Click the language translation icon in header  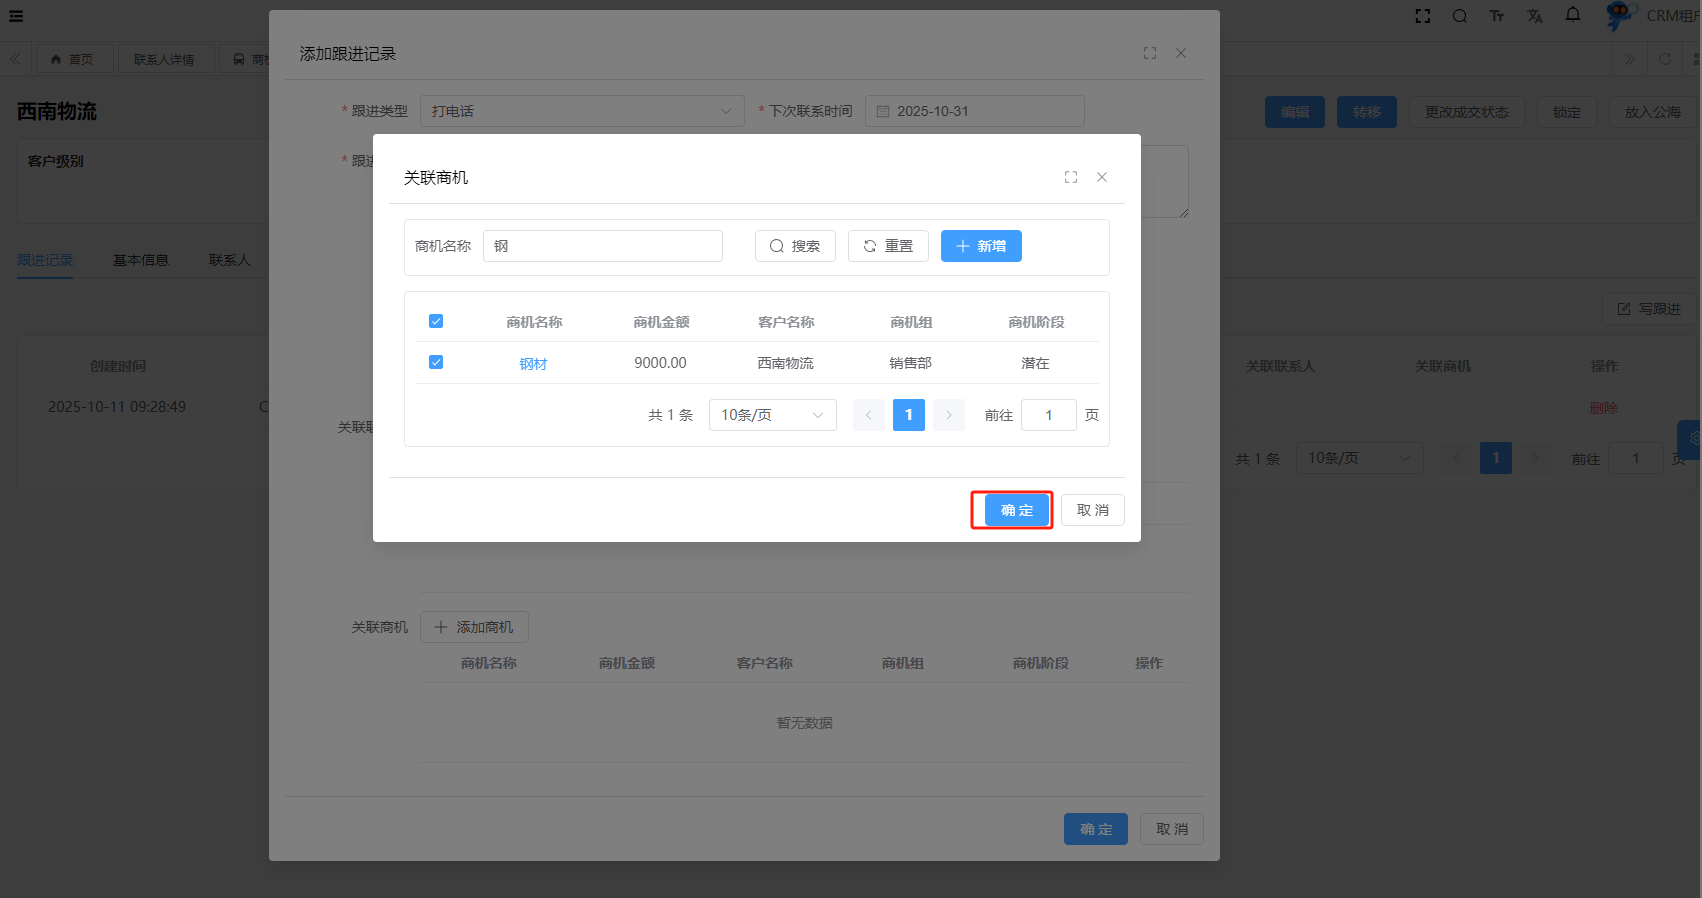coord(1535,16)
